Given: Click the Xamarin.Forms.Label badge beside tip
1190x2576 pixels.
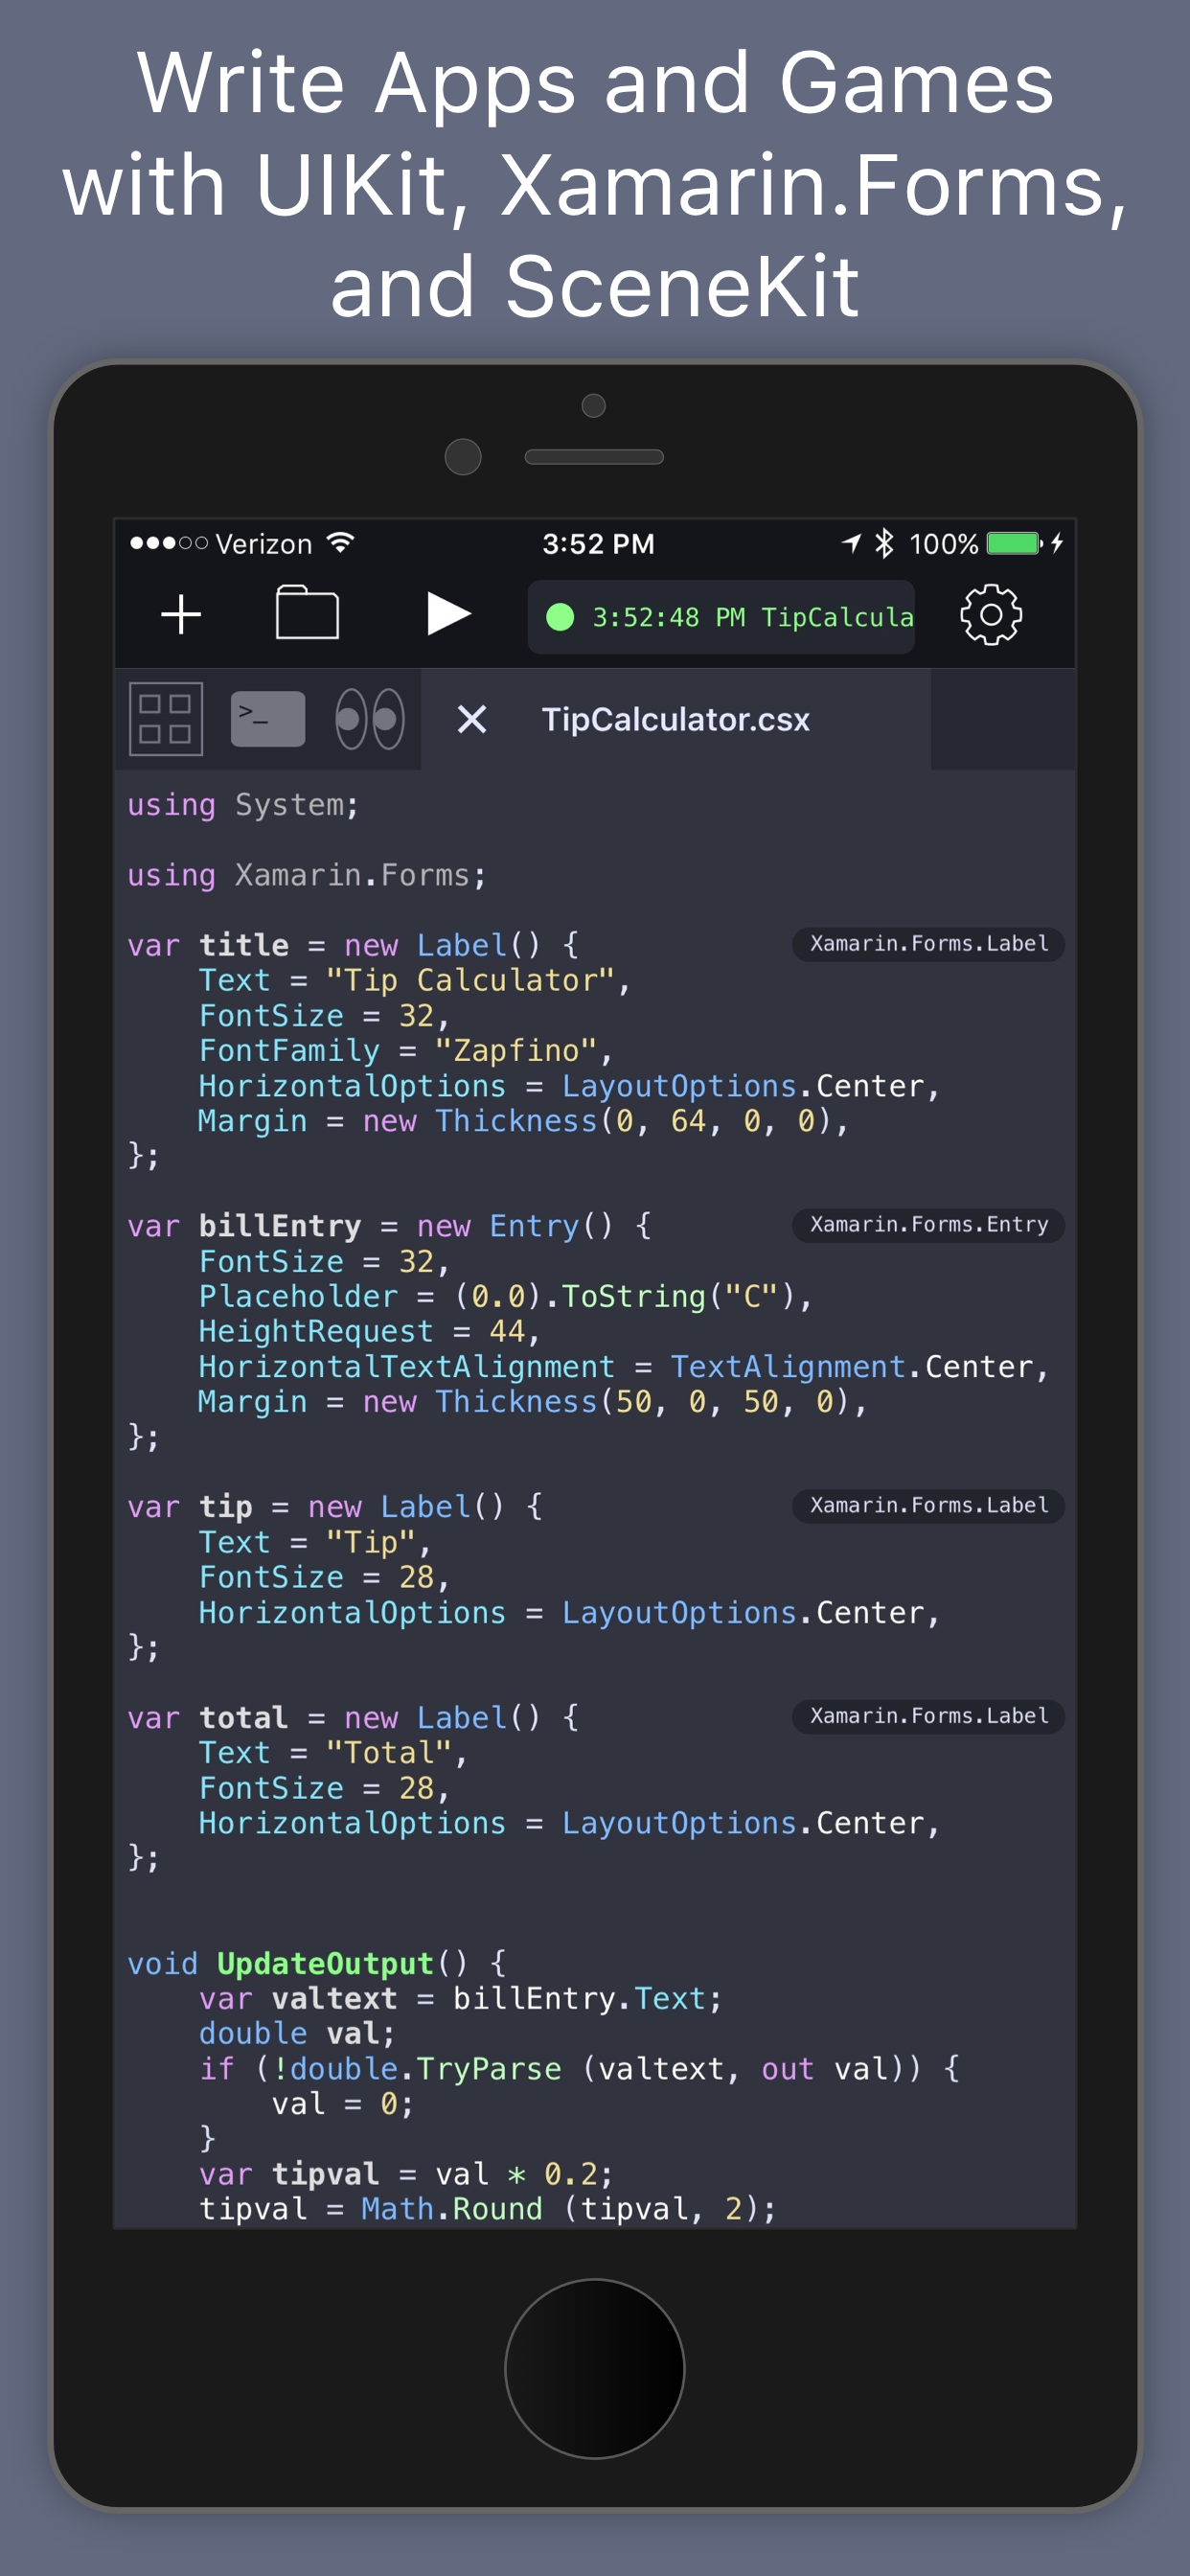Looking at the screenshot, I should (x=928, y=1506).
